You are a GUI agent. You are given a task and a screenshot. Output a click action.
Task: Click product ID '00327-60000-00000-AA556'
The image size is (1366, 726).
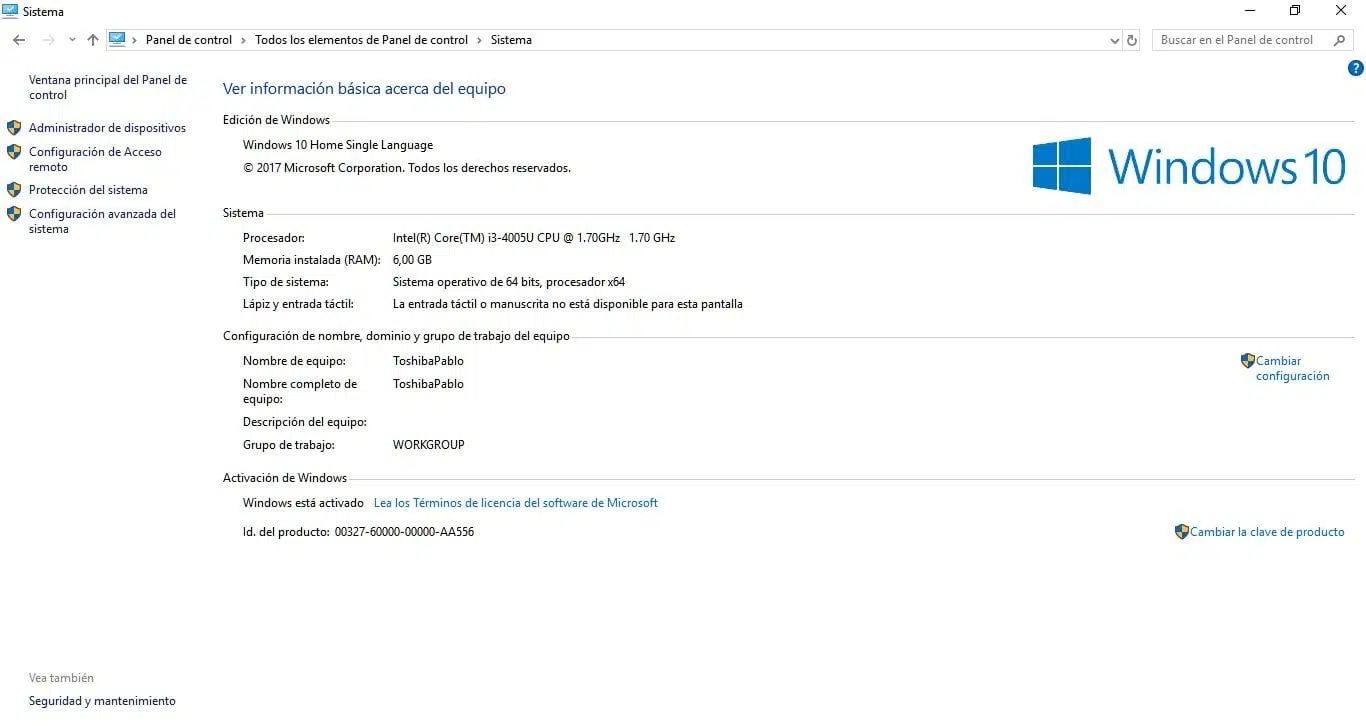point(404,532)
